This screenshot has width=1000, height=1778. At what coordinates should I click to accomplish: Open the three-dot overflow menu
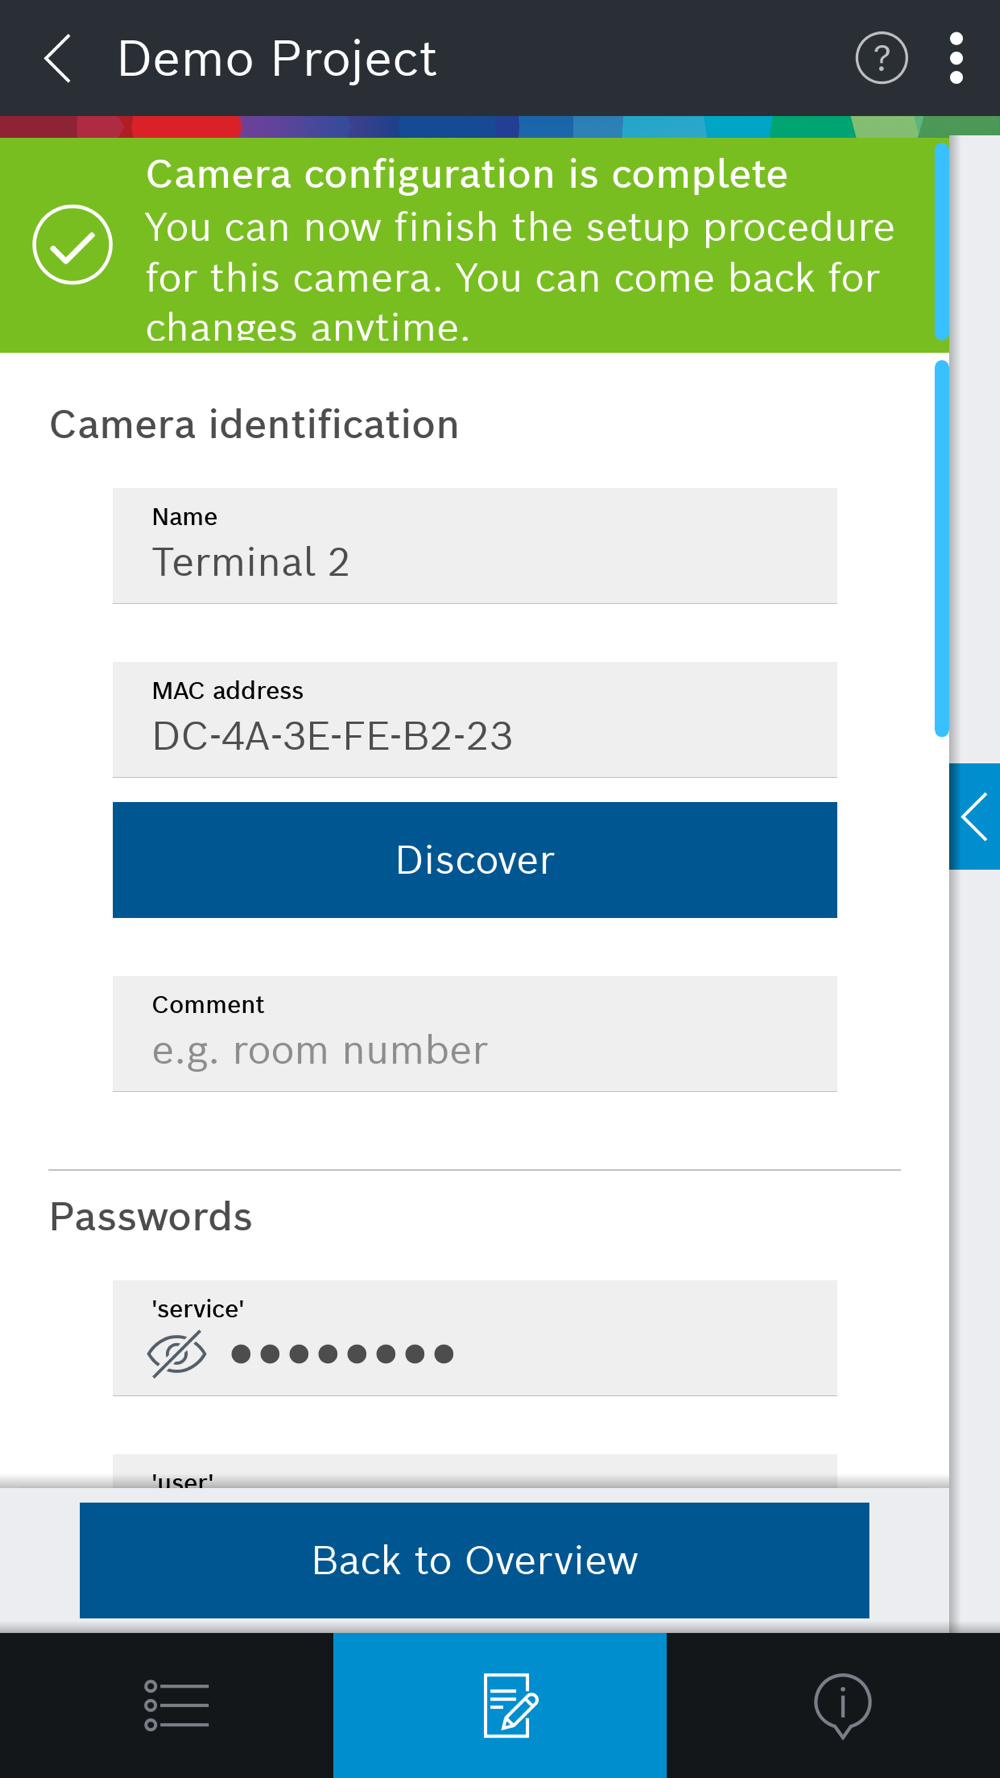point(956,58)
